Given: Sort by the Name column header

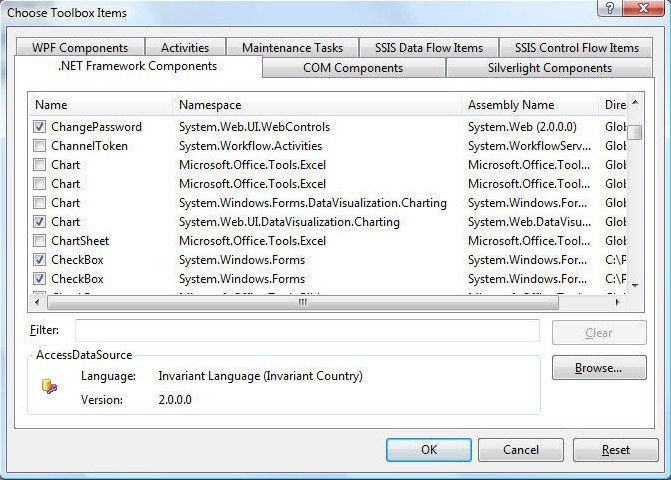Looking at the screenshot, I should pos(101,105).
